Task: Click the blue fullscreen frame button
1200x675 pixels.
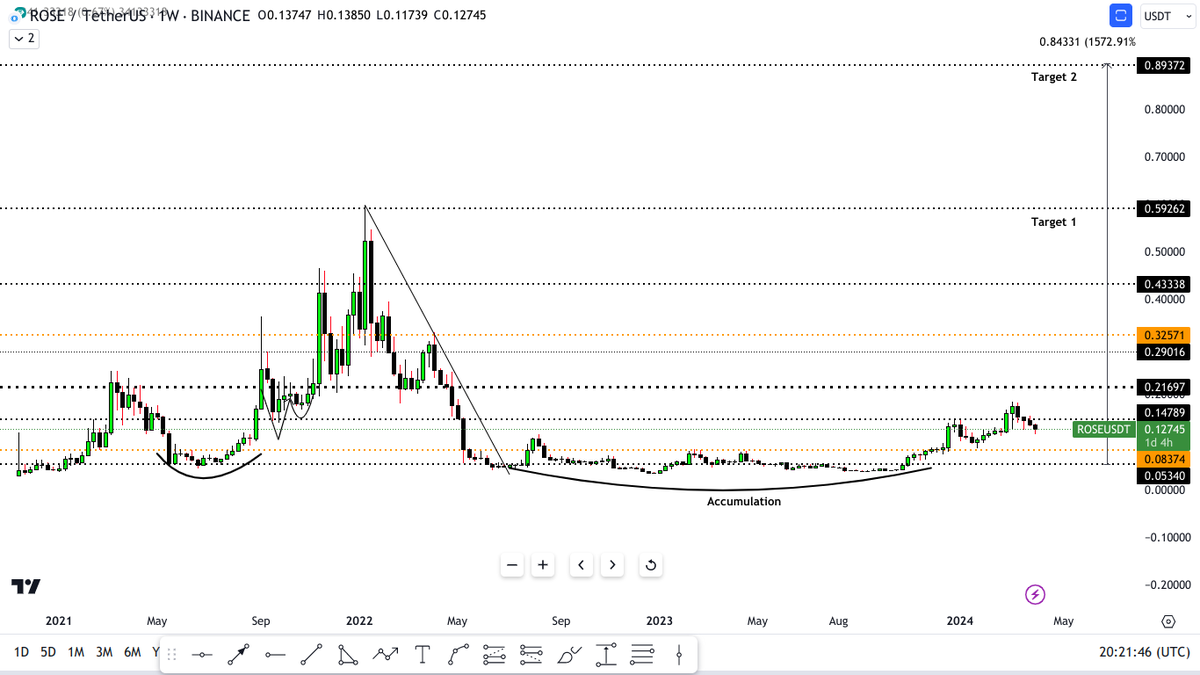Action: point(1121,16)
